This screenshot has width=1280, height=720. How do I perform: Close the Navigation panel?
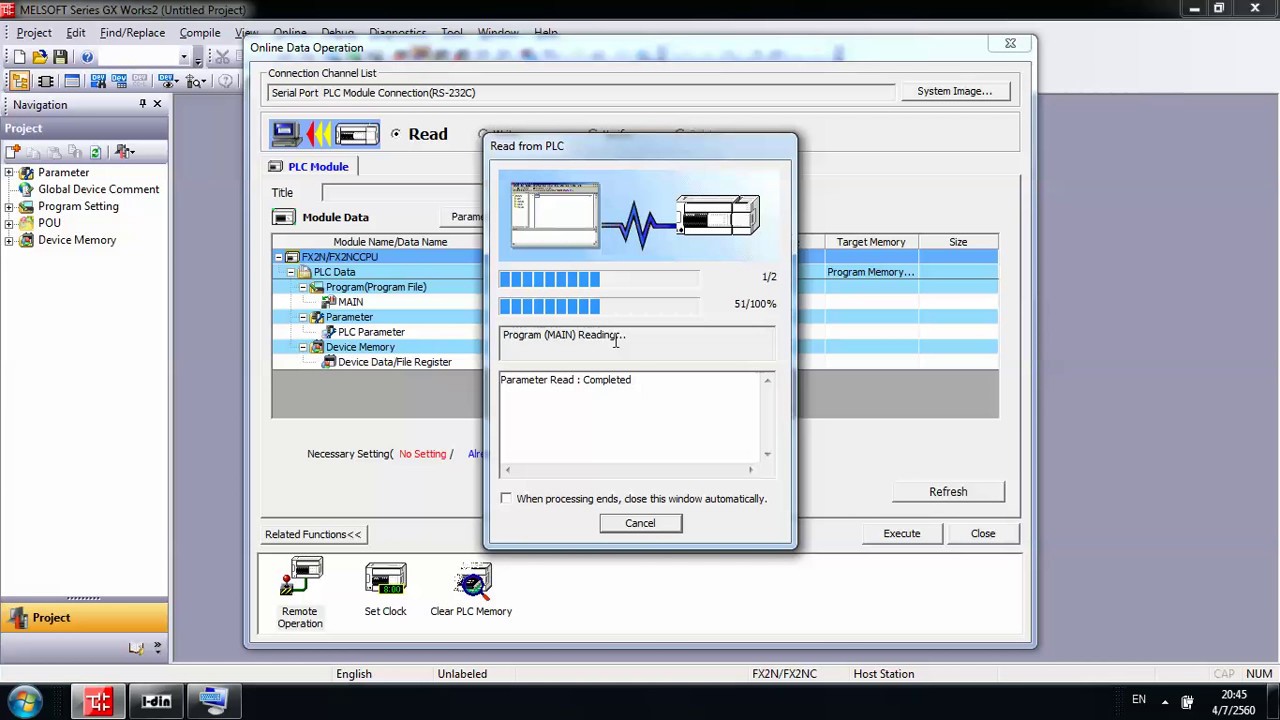pyautogui.click(x=157, y=104)
